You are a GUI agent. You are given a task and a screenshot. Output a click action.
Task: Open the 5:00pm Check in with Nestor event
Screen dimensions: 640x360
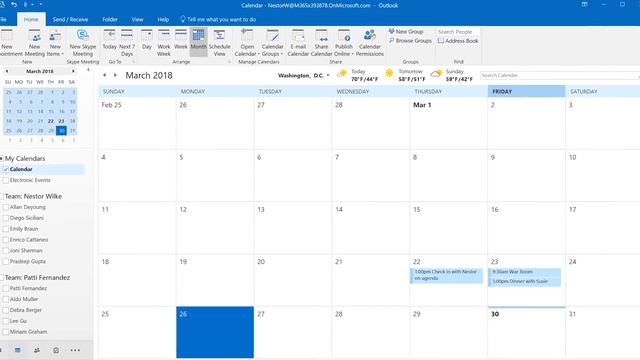click(x=446, y=275)
